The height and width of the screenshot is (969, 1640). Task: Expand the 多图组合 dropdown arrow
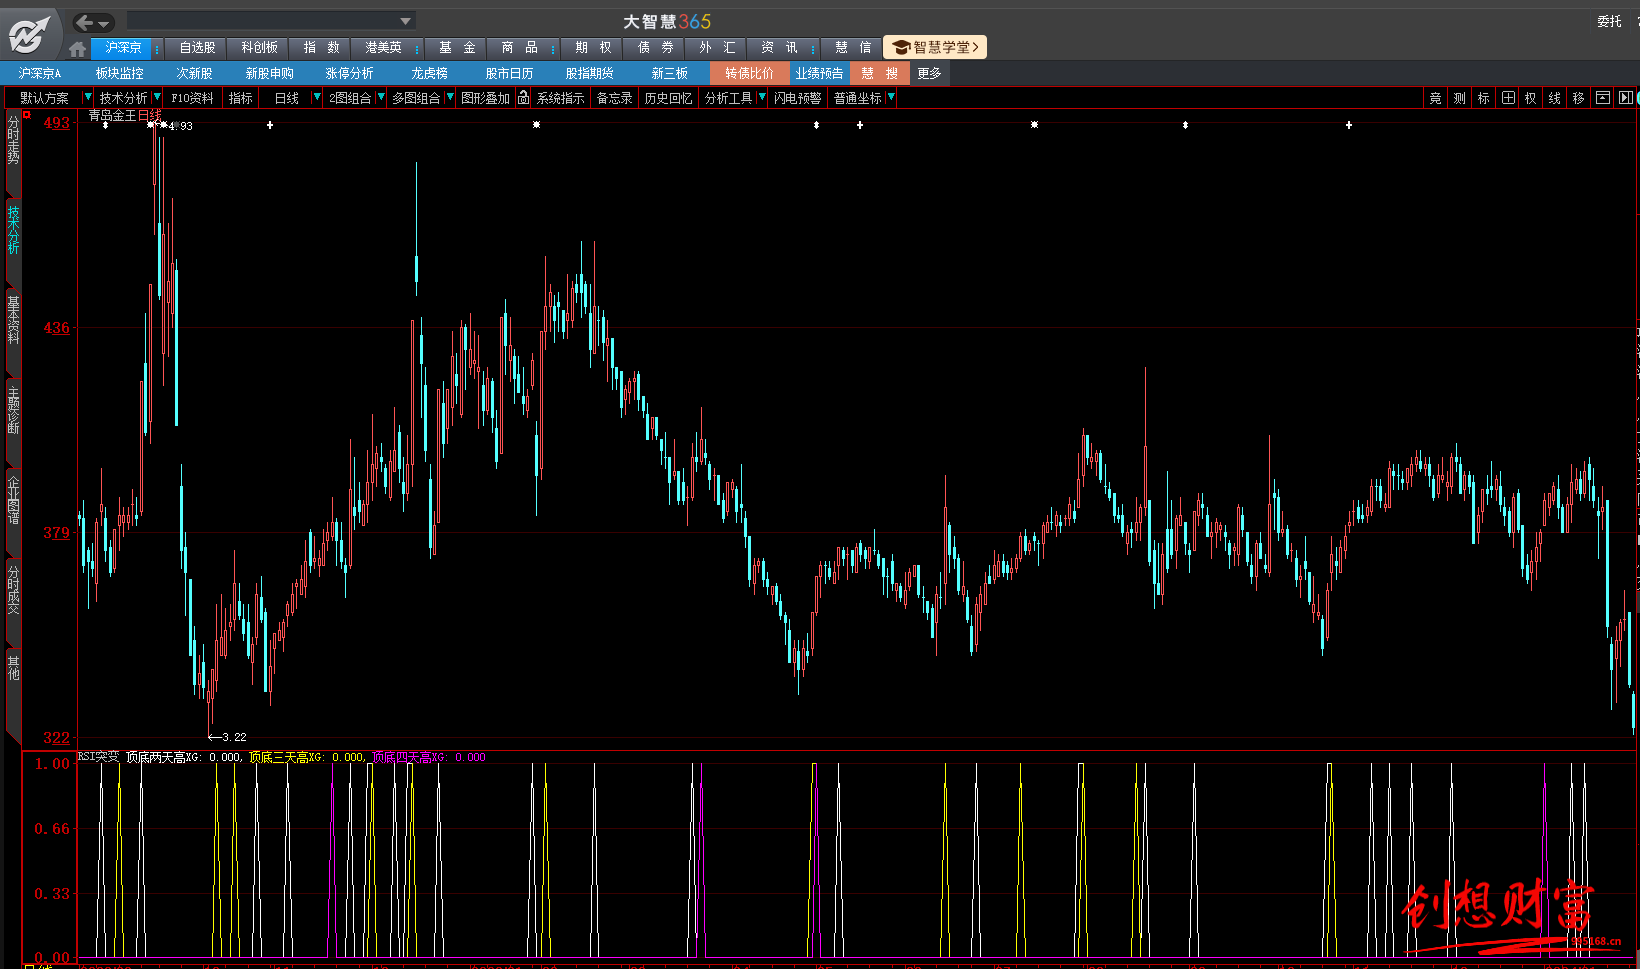[x=450, y=97]
